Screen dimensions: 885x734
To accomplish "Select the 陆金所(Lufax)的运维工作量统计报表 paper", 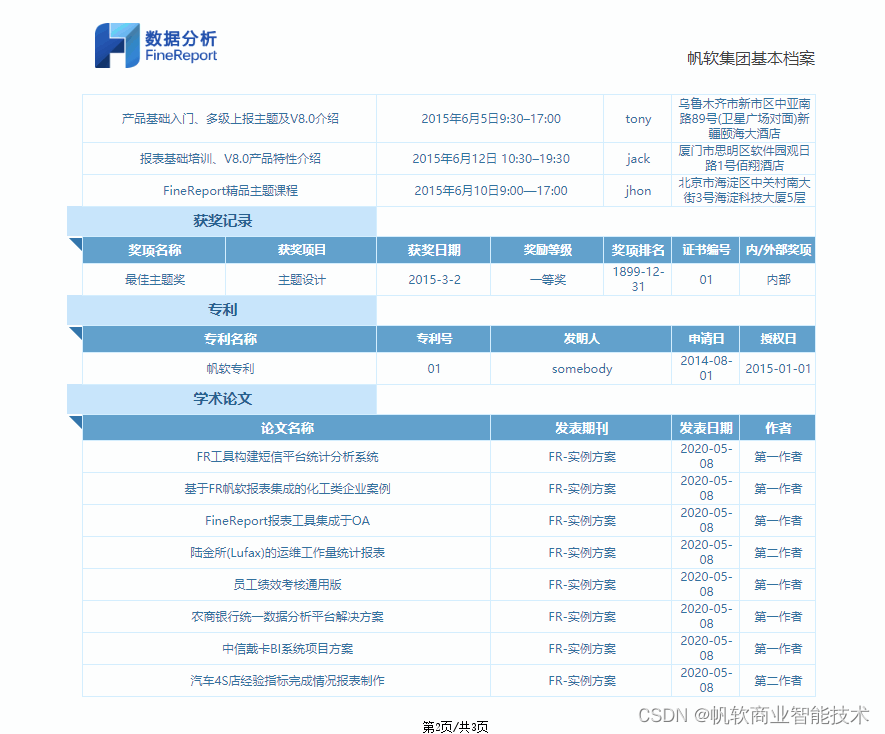I will pyautogui.click(x=287, y=553).
